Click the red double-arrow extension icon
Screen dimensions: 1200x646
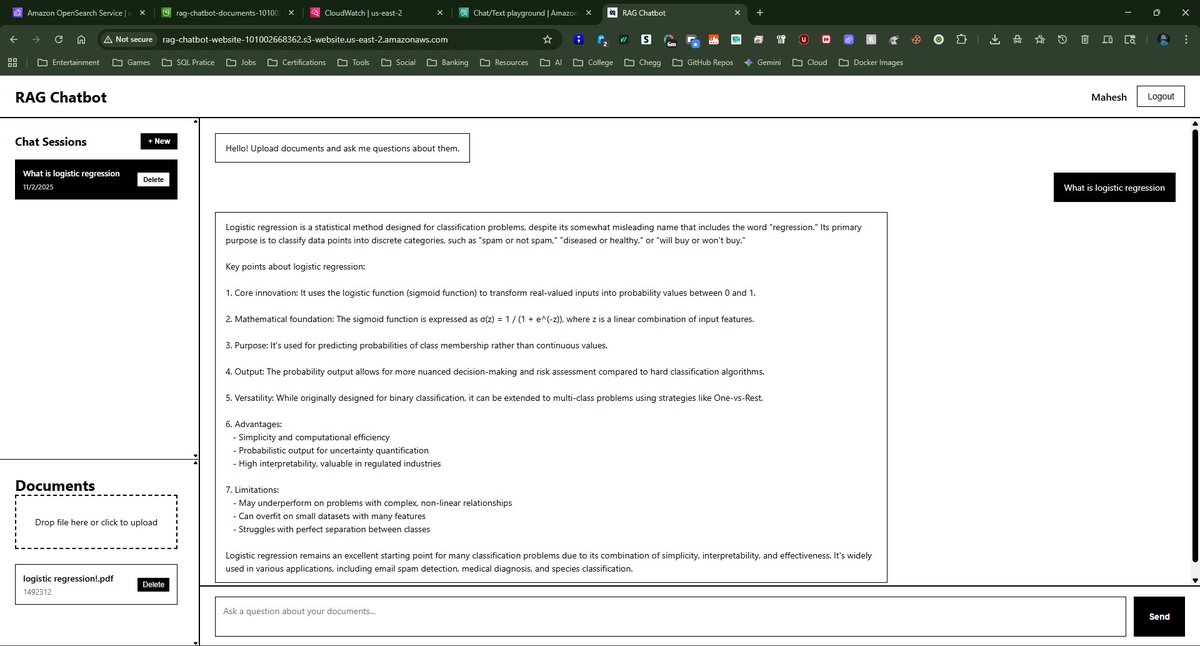(x=826, y=39)
